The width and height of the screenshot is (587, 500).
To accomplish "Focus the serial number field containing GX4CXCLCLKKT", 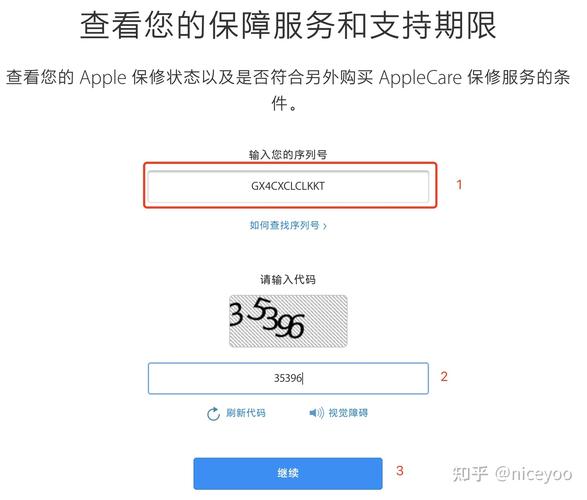I will (288, 186).
